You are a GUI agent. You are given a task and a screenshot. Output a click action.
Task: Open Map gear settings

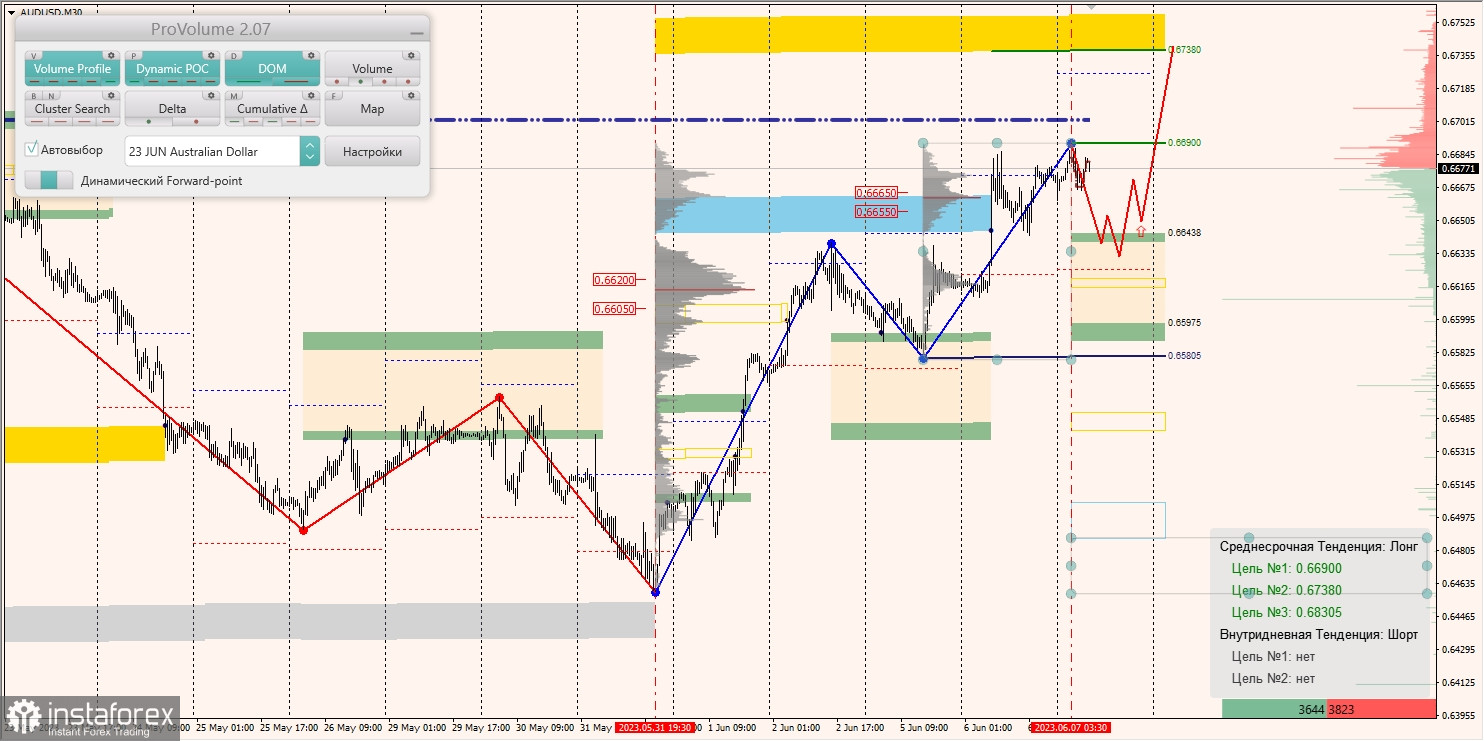click(411, 96)
